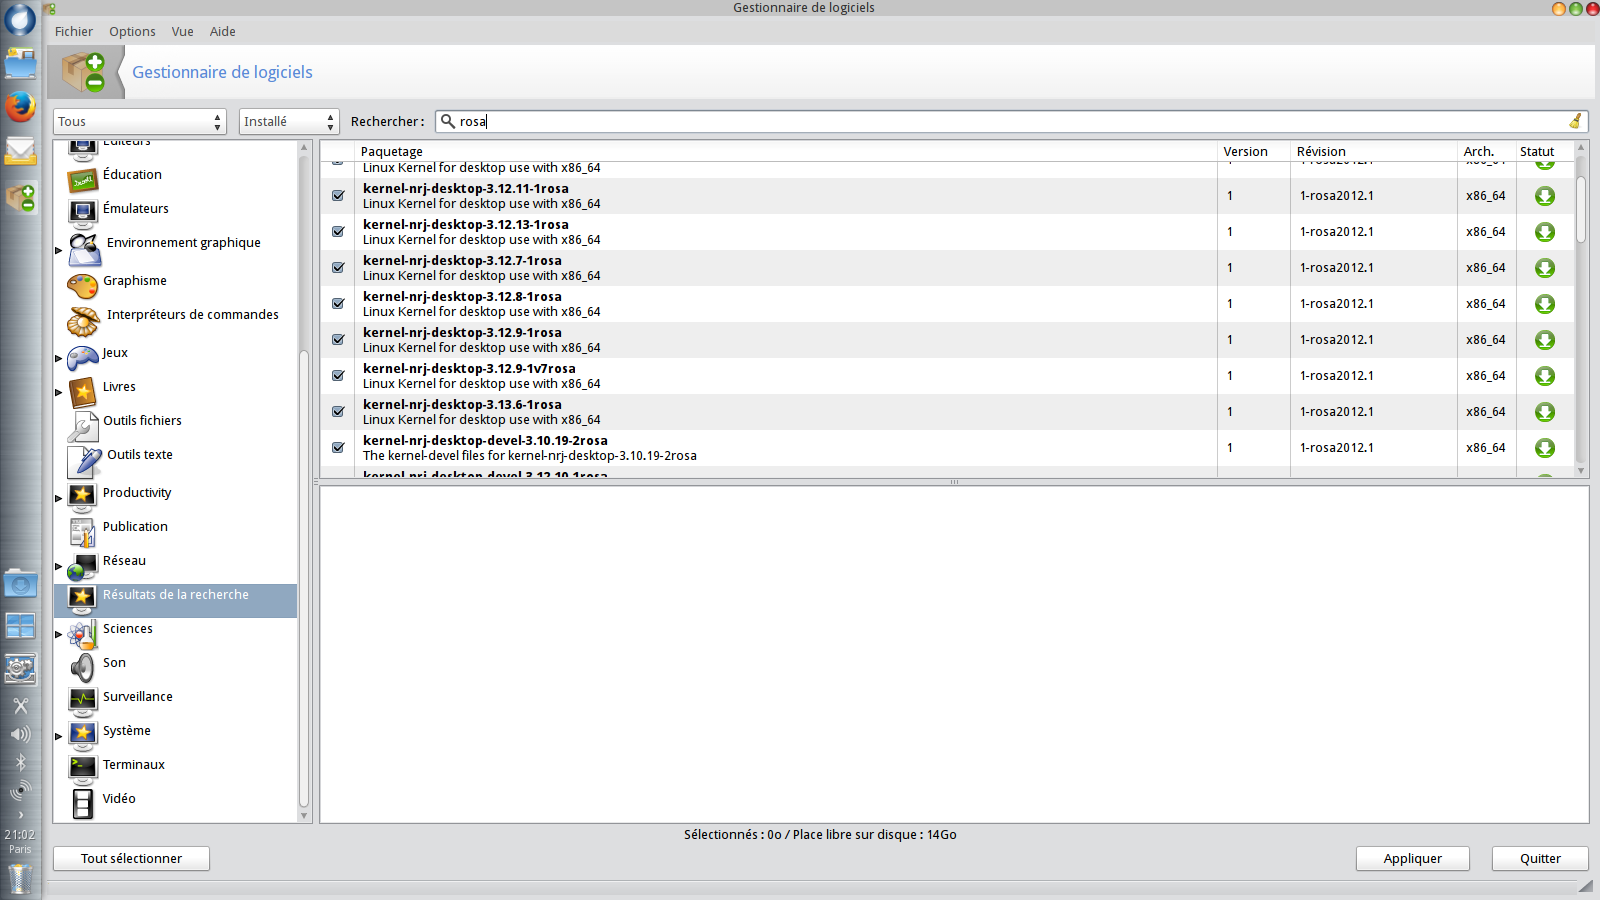Open the Options menu
This screenshot has height=900, width=1600.
click(x=132, y=32)
